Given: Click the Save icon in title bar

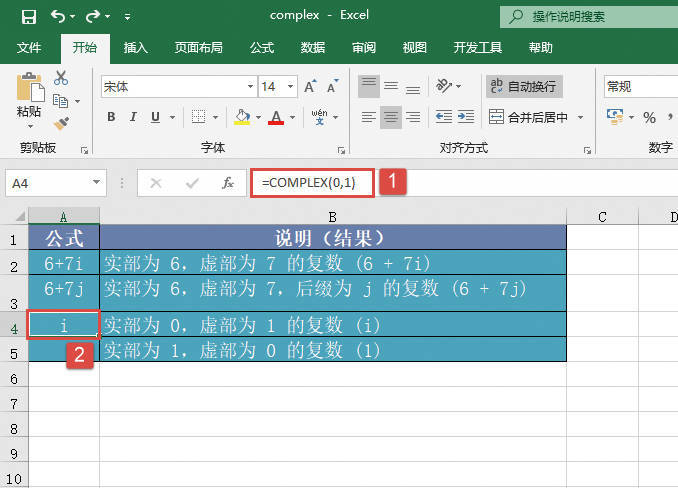Looking at the screenshot, I should pyautogui.click(x=28, y=16).
